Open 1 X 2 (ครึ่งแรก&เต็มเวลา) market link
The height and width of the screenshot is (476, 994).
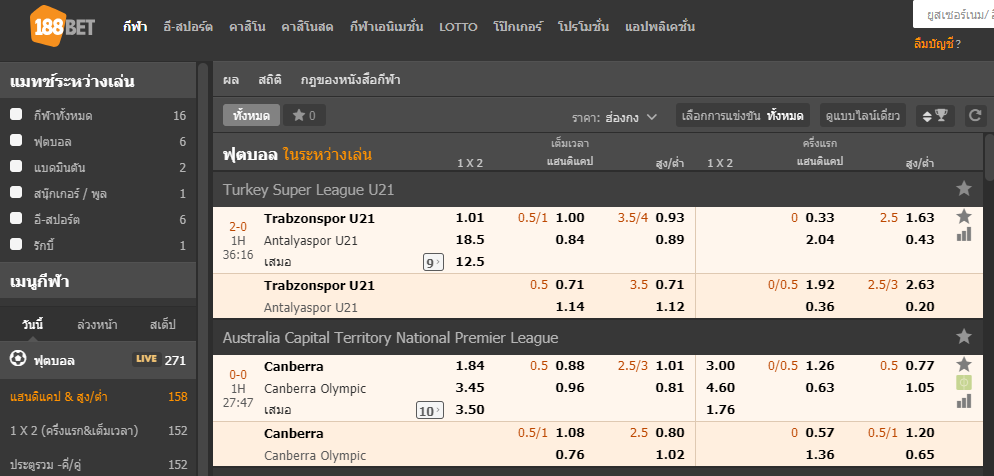74,431
